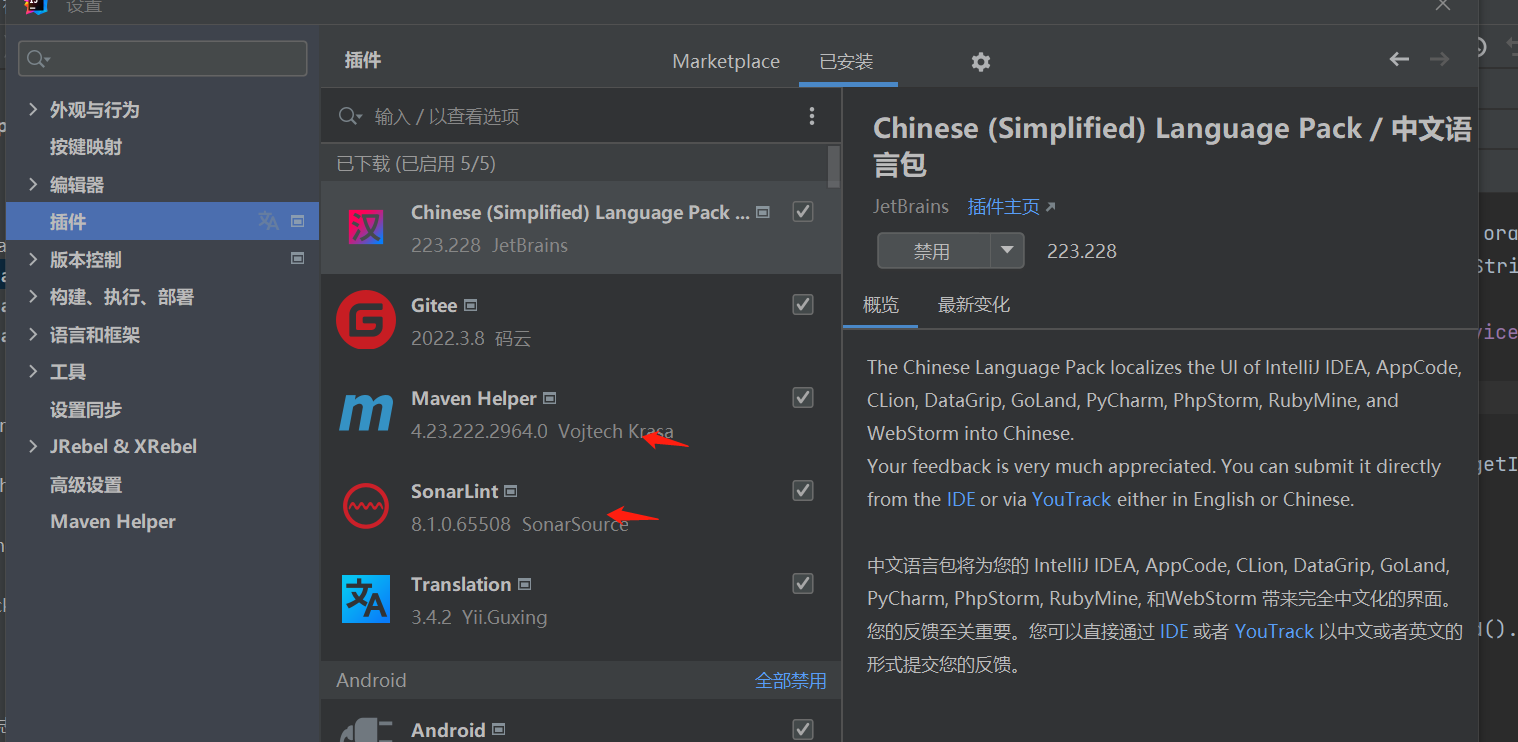Click the Chinese Language Pack plugin icon
Screen dimensions: 1518x742
[366, 227]
